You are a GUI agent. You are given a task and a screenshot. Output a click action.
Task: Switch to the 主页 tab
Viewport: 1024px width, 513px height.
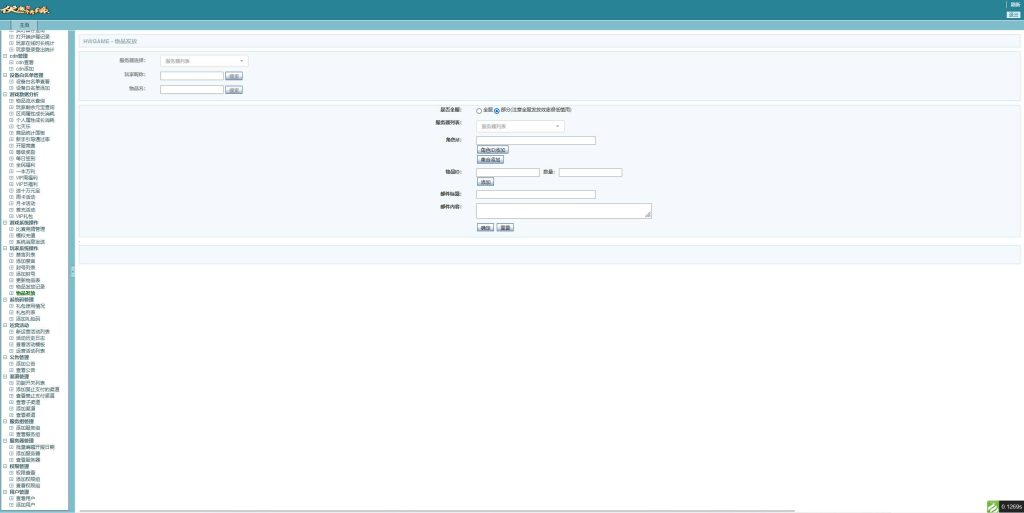pos(25,24)
